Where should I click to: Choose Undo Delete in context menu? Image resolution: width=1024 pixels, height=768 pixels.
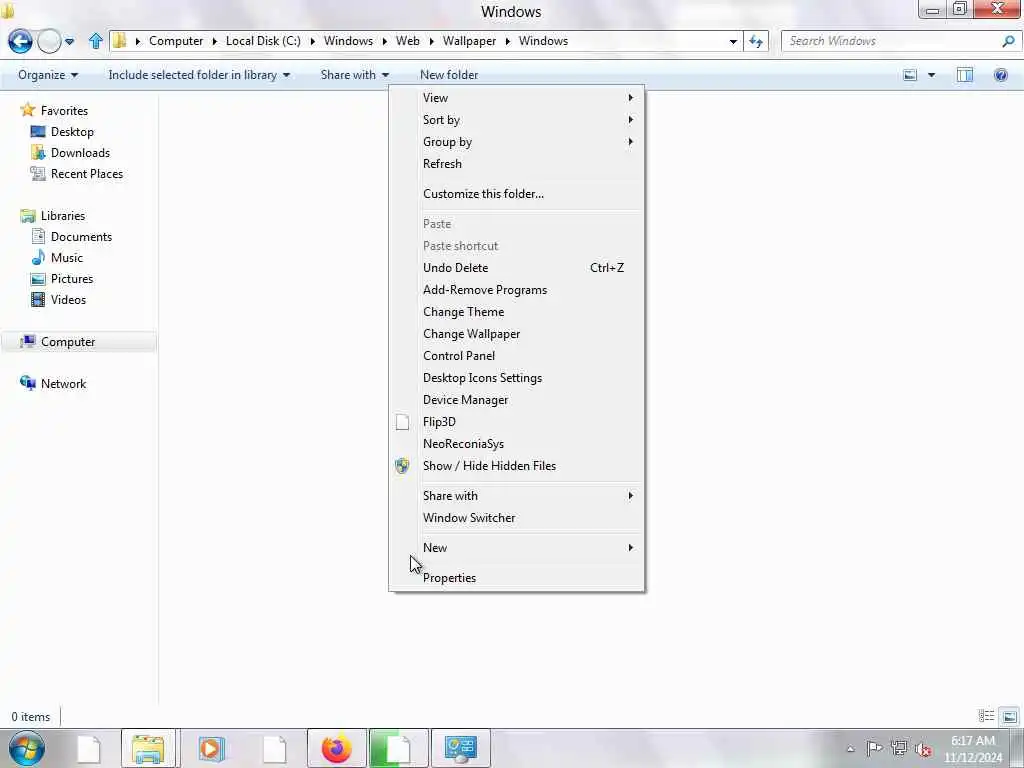pos(517,268)
